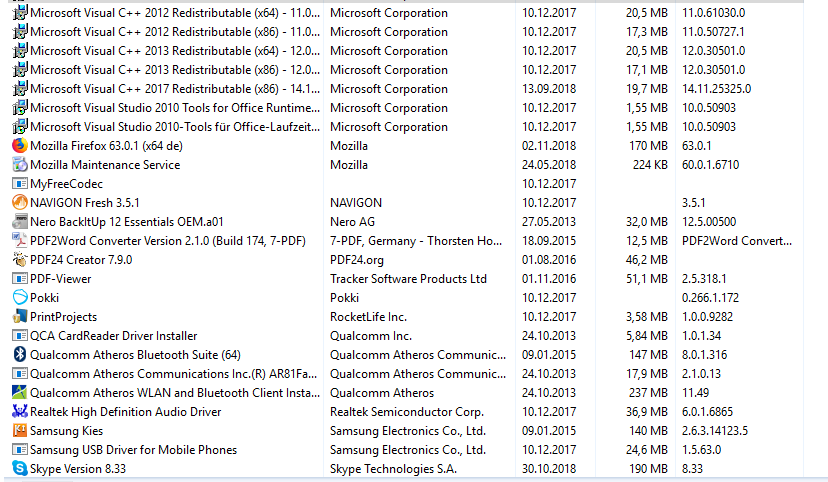The image size is (828, 482).
Task: Click the PrintProjects icon
Action: click(20, 317)
